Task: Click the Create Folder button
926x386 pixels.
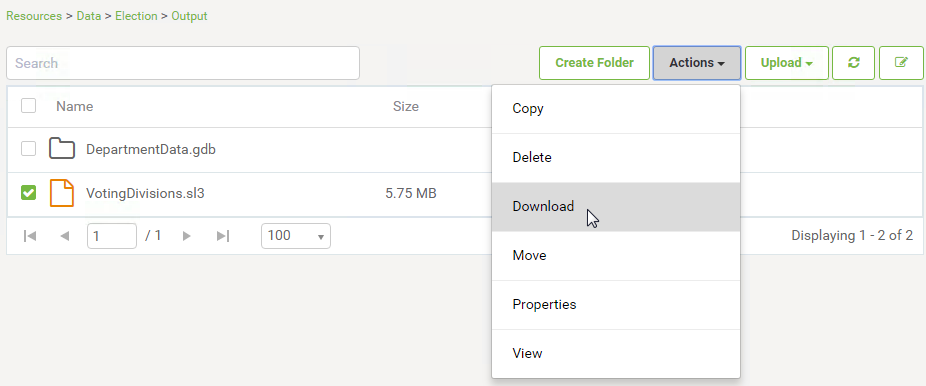Action: tap(594, 63)
